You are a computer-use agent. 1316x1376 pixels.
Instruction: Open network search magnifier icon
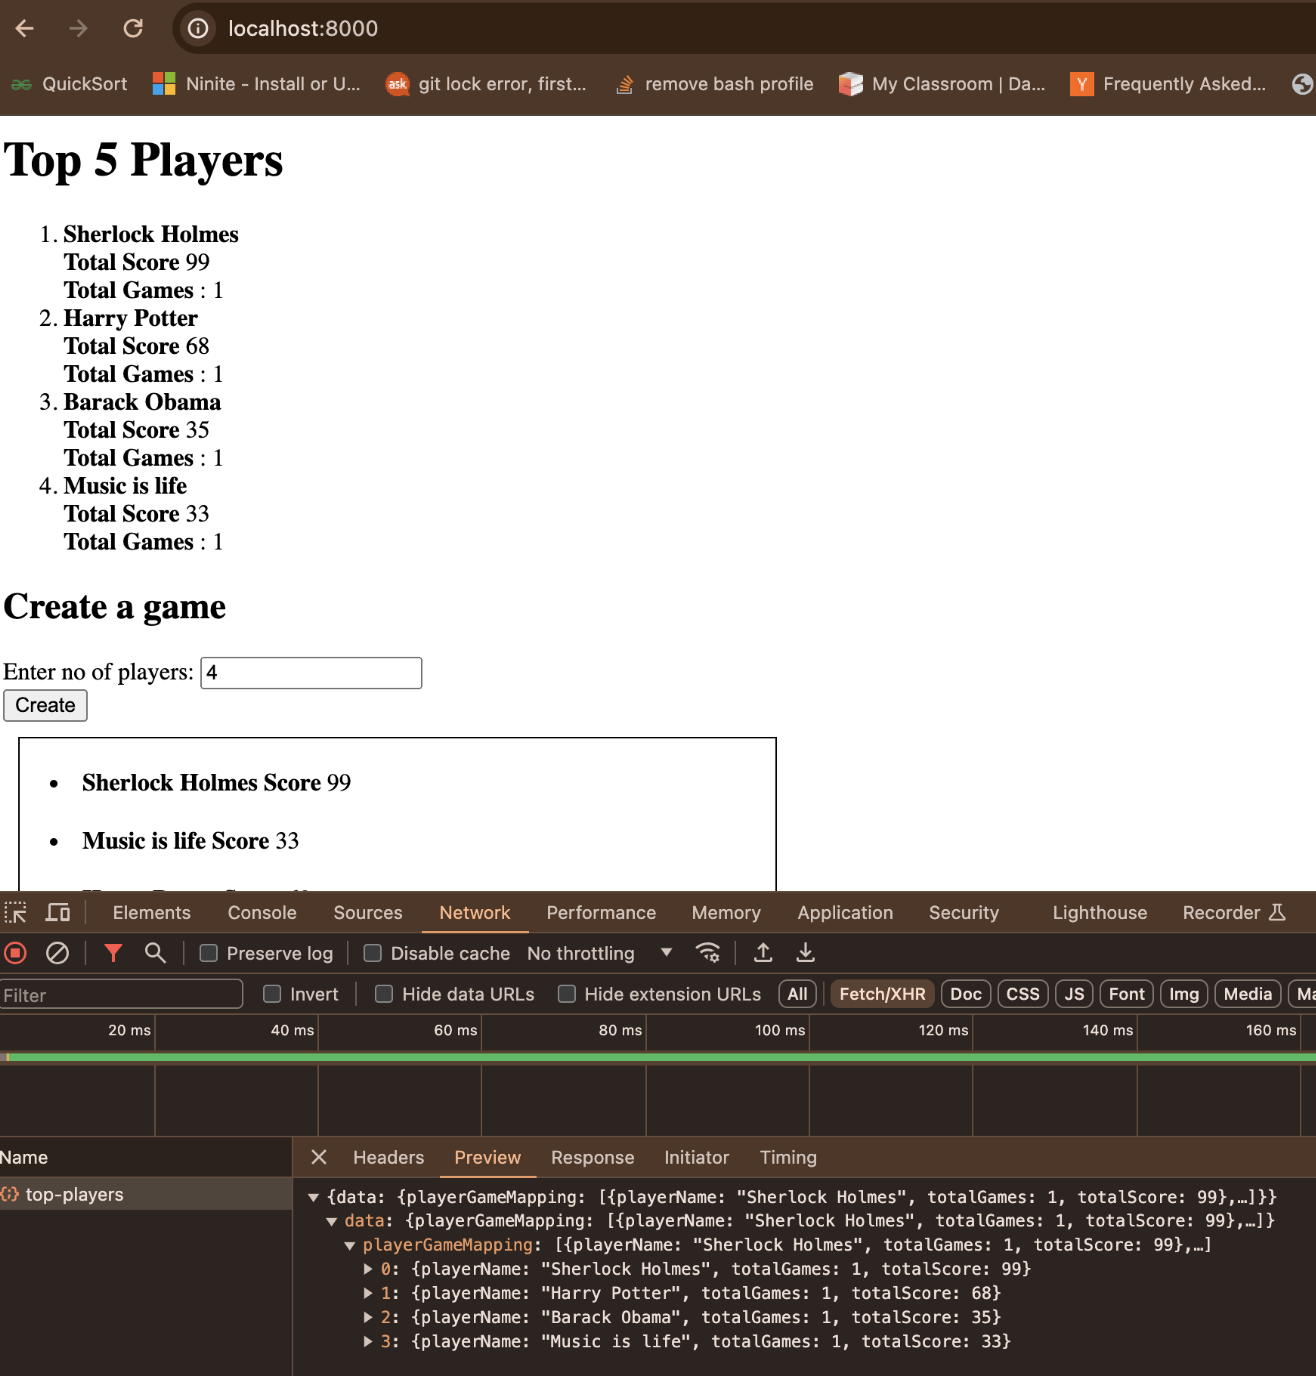pyautogui.click(x=155, y=953)
